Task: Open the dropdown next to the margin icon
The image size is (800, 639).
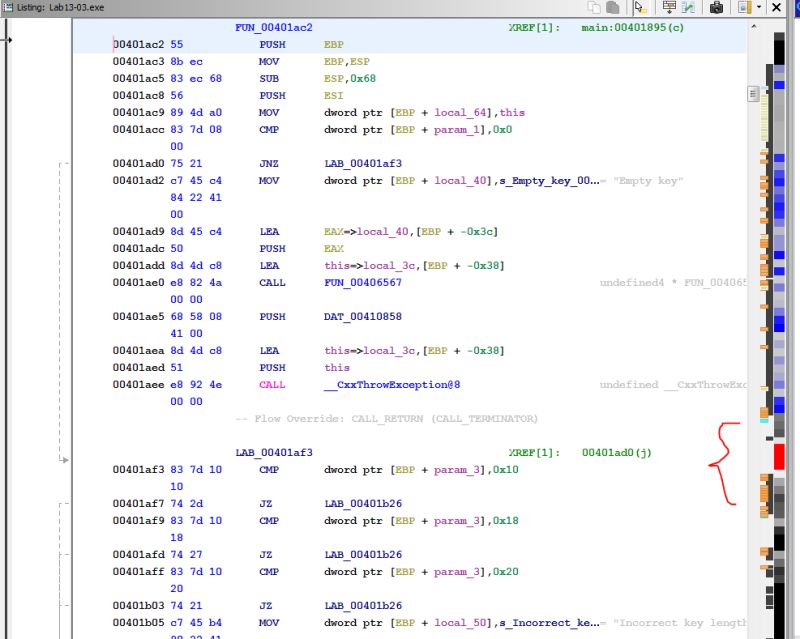Action: pyautogui.click(x=758, y=8)
